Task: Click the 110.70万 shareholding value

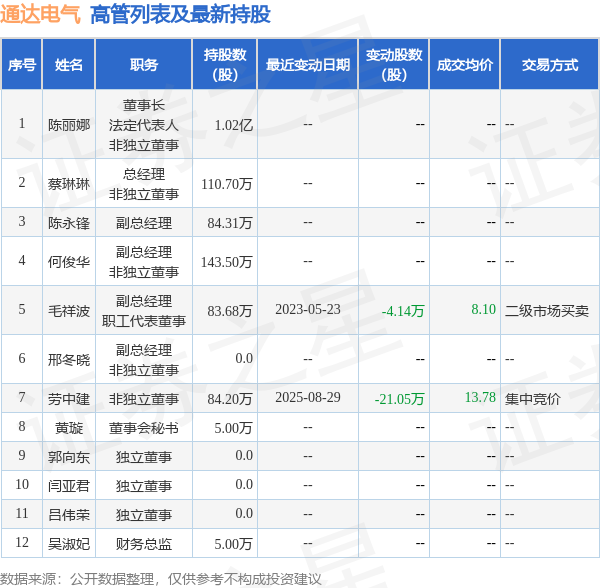Action: (227, 184)
